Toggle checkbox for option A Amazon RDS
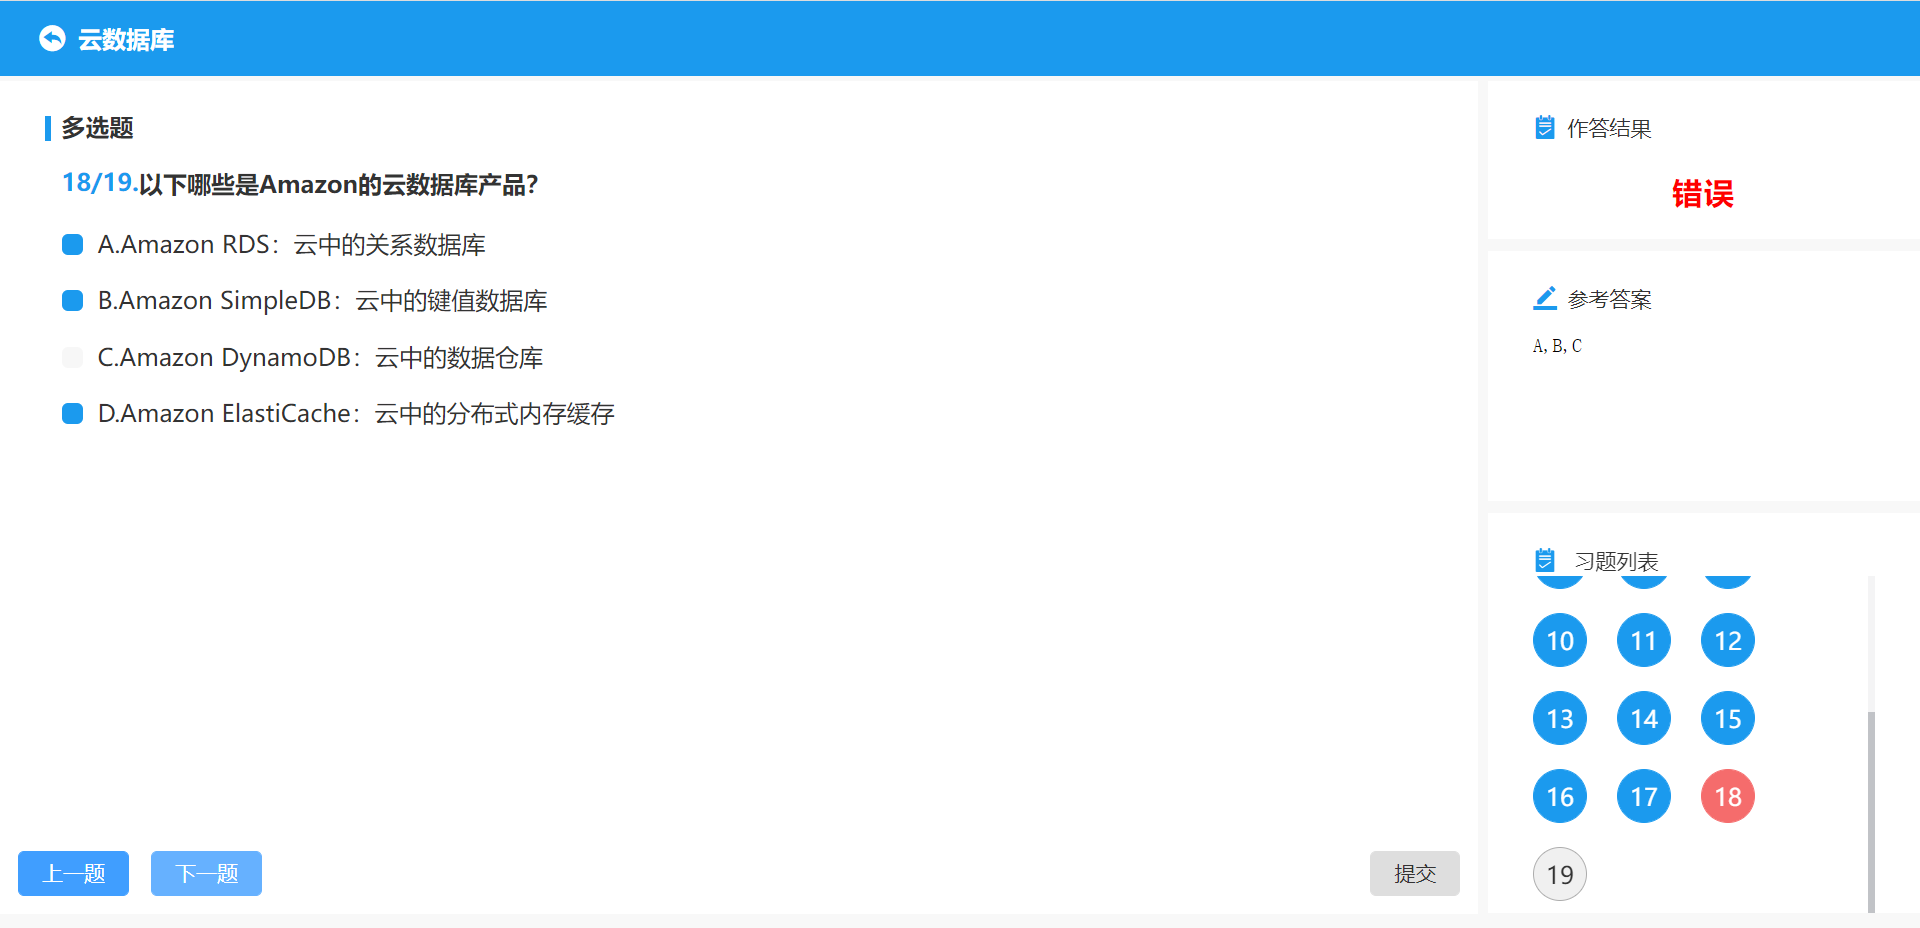The width and height of the screenshot is (1920, 928). click(72, 245)
